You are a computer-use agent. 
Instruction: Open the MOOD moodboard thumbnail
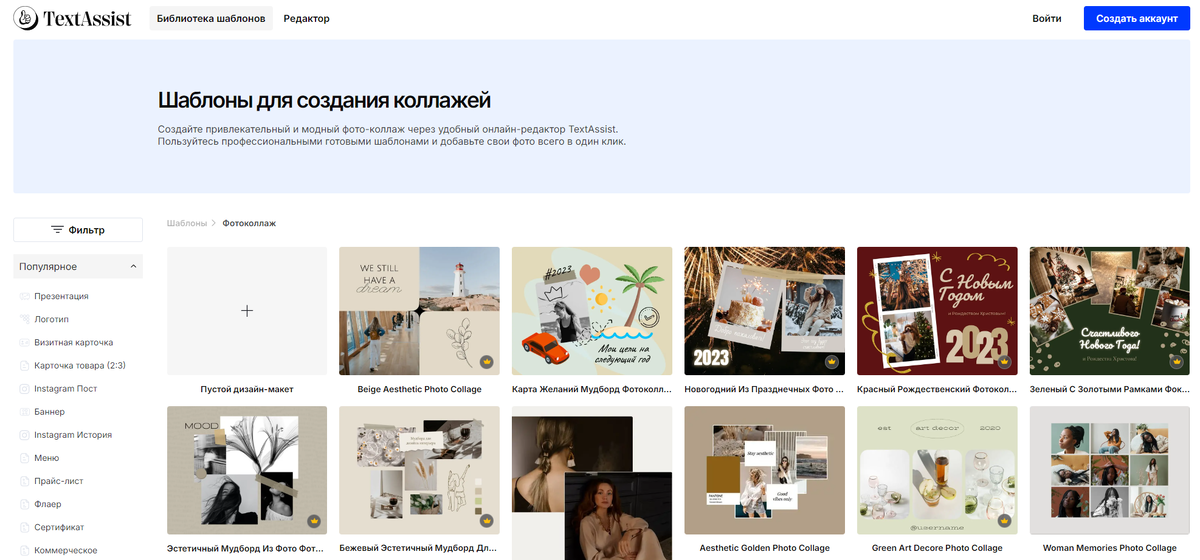pyautogui.click(x=247, y=470)
